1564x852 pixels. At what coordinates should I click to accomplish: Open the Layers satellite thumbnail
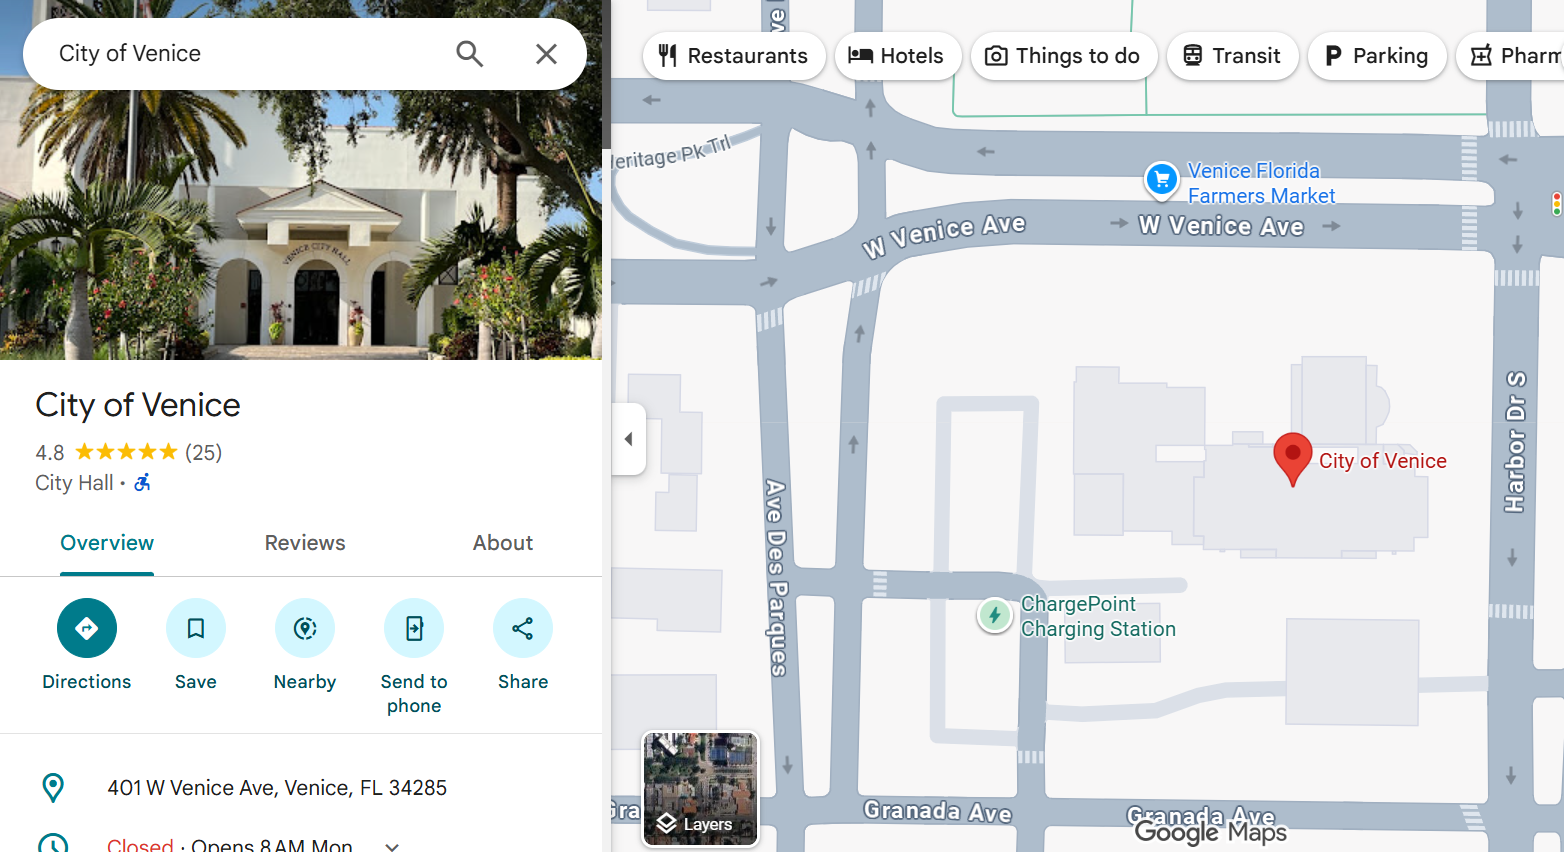[x=700, y=789]
